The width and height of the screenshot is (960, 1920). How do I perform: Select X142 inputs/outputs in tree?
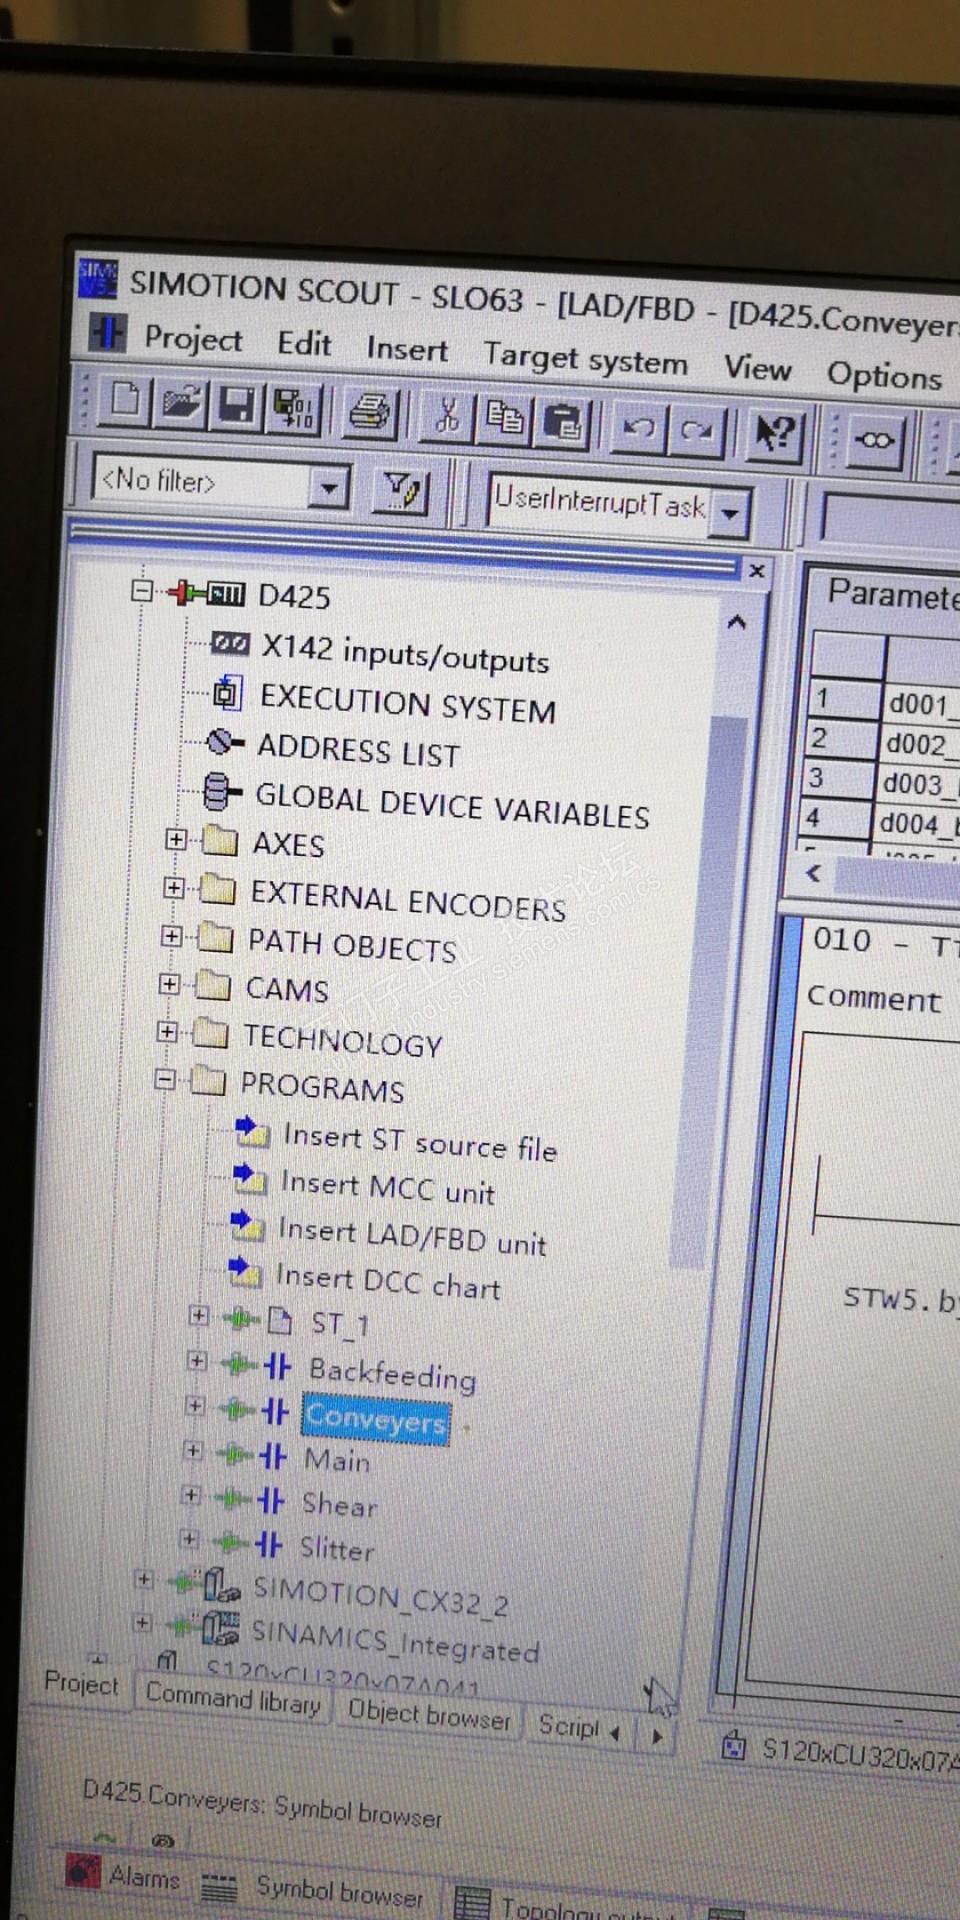[x=405, y=653]
